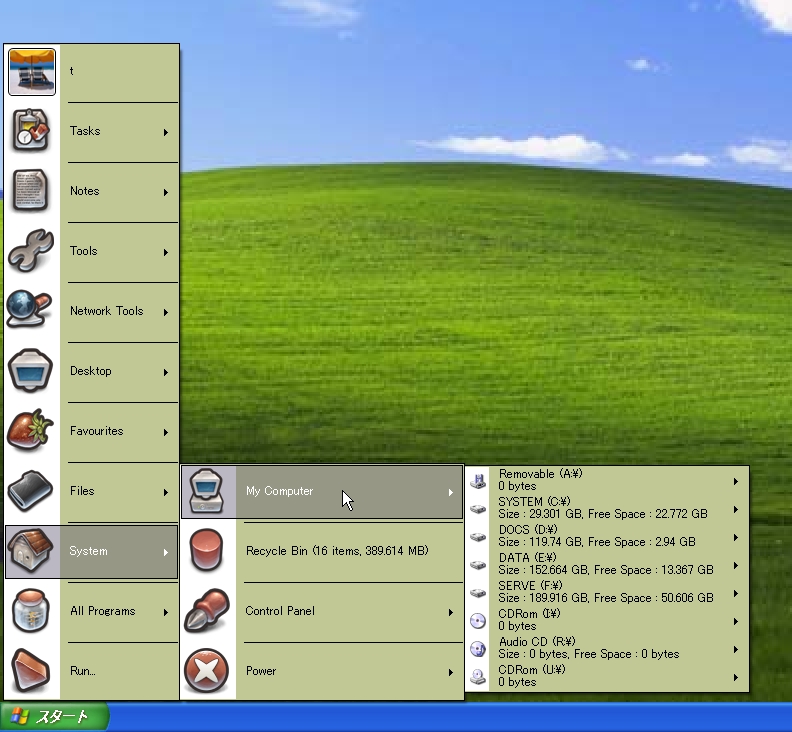Click the Control Panel stamp icon
Screen dimensions: 792x732
207,610
